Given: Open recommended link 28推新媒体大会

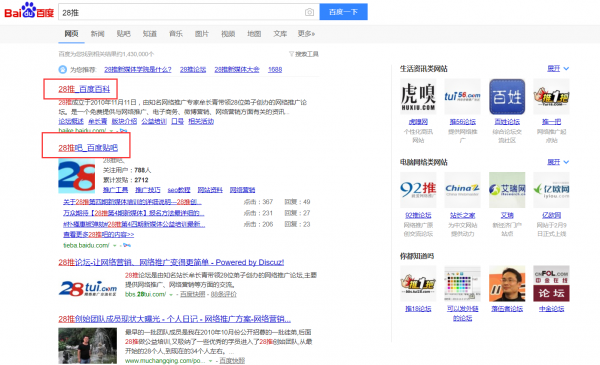Looking at the screenshot, I should 237,70.
